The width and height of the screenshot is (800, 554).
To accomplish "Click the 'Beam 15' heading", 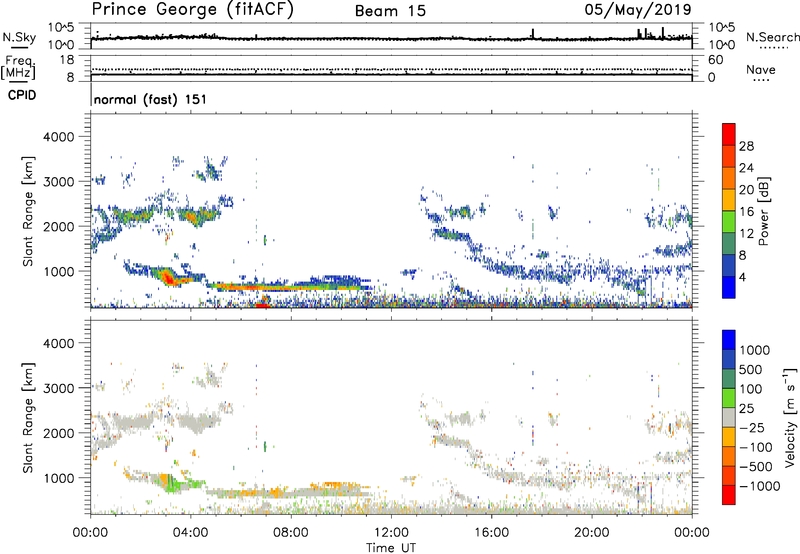I will [390, 11].
